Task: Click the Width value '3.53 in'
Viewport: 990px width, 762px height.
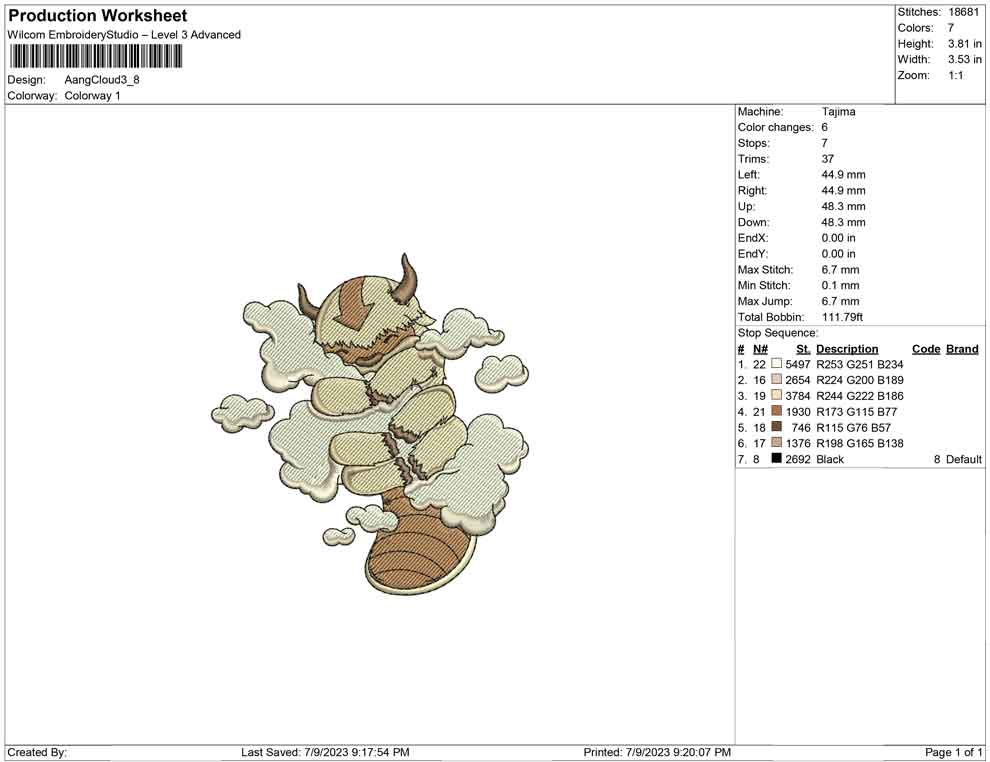Action: 965,59
